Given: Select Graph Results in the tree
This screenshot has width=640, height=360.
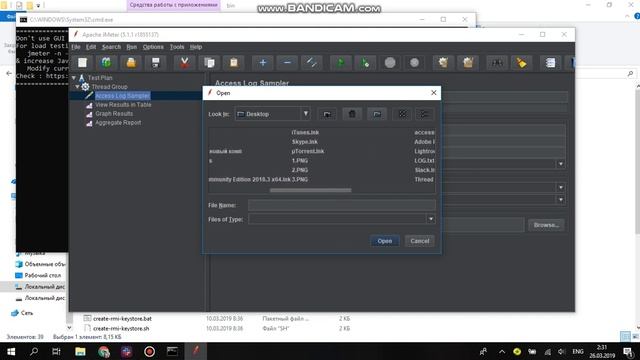Looking at the screenshot, I should click(x=114, y=113).
